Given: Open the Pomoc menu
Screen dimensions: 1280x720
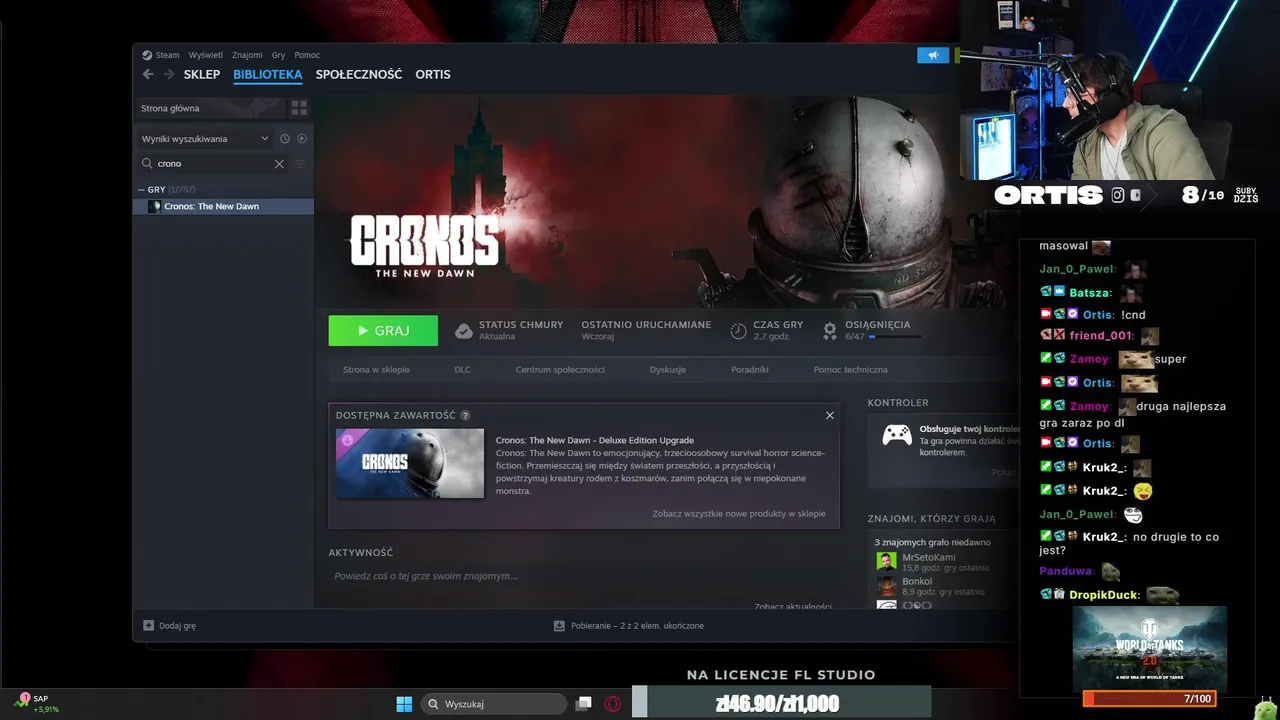Looking at the screenshot, I should tap(307, 55).
